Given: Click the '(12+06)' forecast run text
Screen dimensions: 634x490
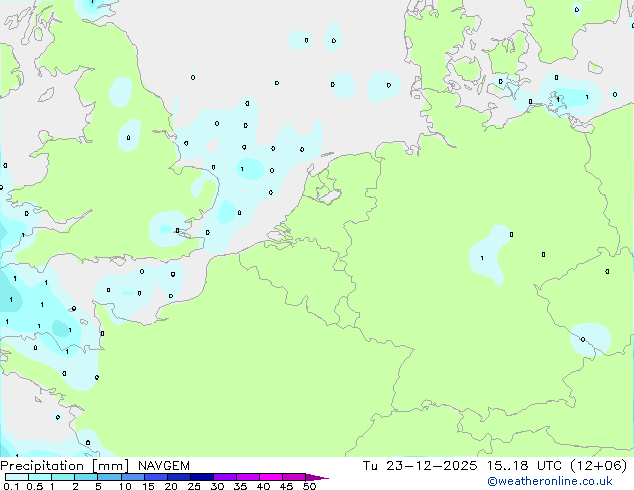Looking at the screenshot, I should pos(598,466).
